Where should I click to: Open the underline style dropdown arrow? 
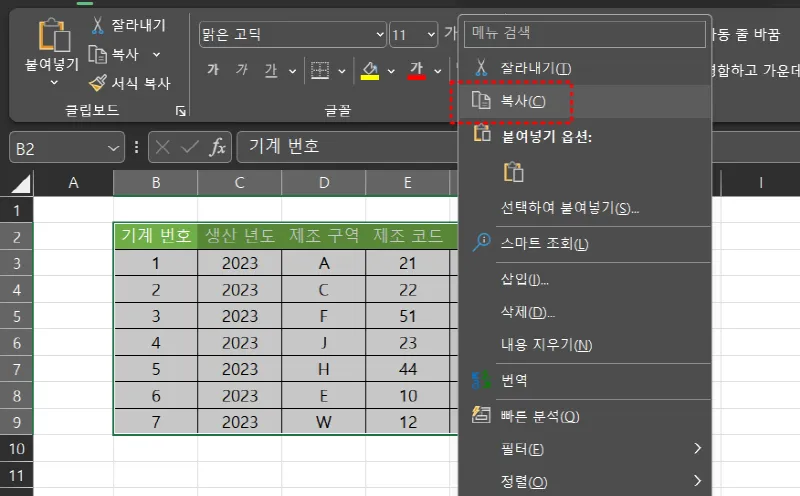click(x=292, y=71)
